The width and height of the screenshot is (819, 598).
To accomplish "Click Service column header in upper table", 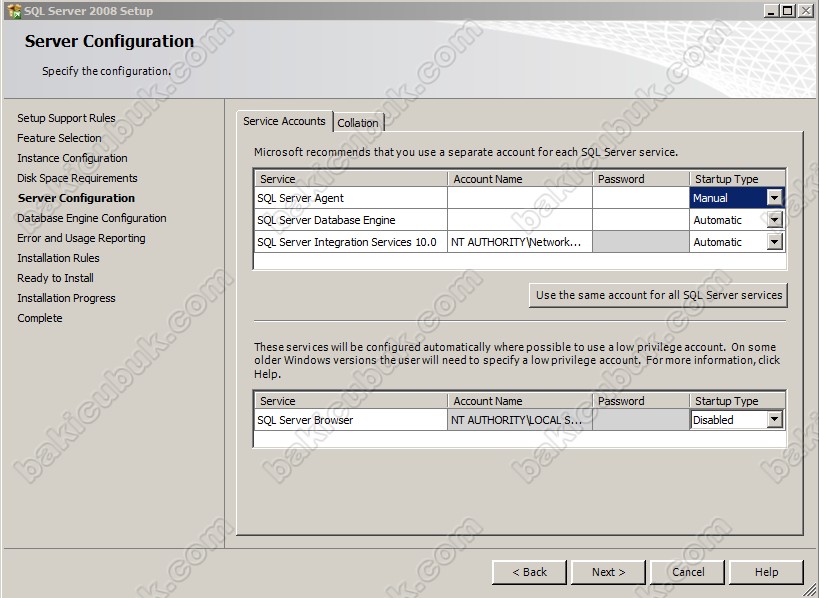I will point(350,179).
